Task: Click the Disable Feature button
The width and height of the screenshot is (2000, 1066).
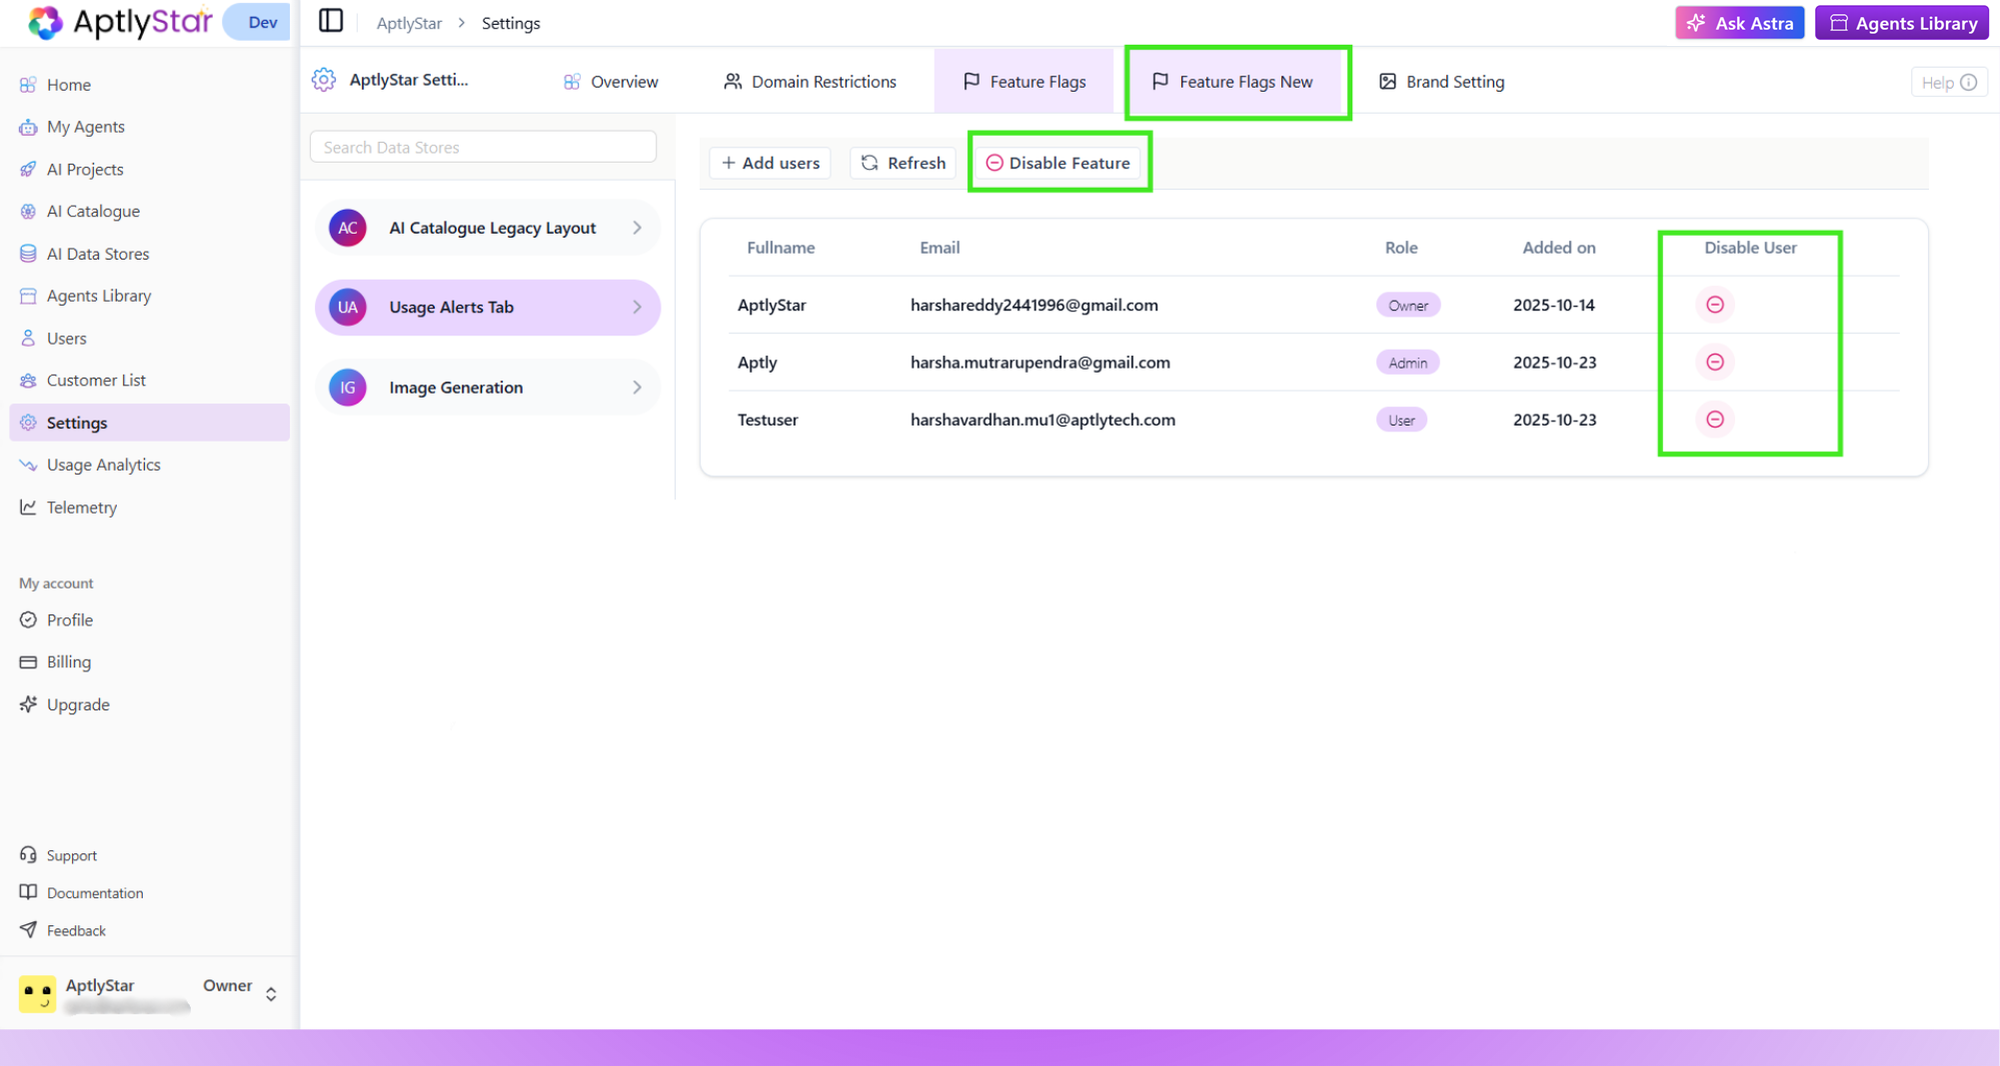Action: pos(1058,162)
